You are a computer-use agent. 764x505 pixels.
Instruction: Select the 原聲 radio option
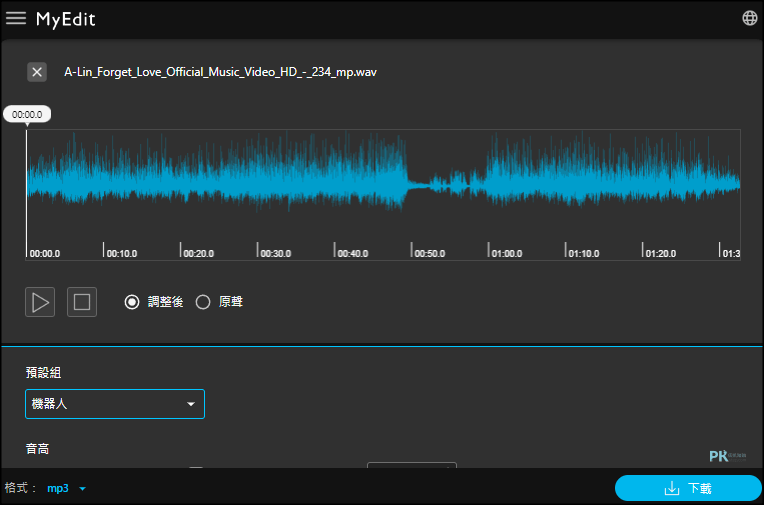point(203,302)
